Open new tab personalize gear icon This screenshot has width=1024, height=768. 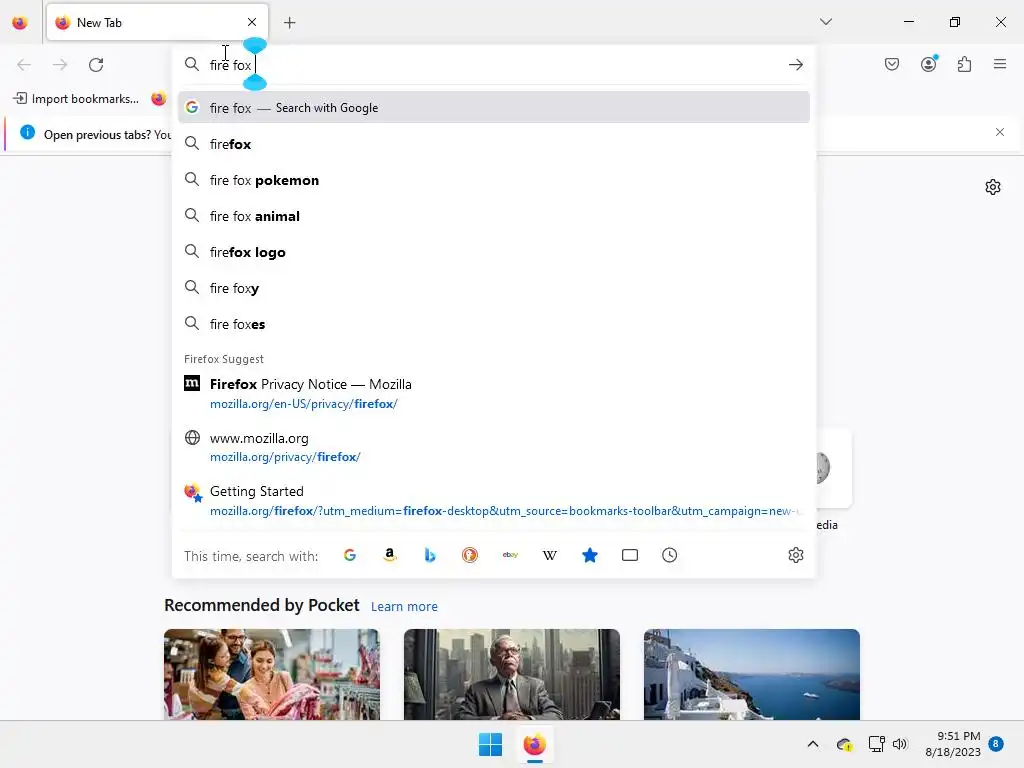pos(993,187)
